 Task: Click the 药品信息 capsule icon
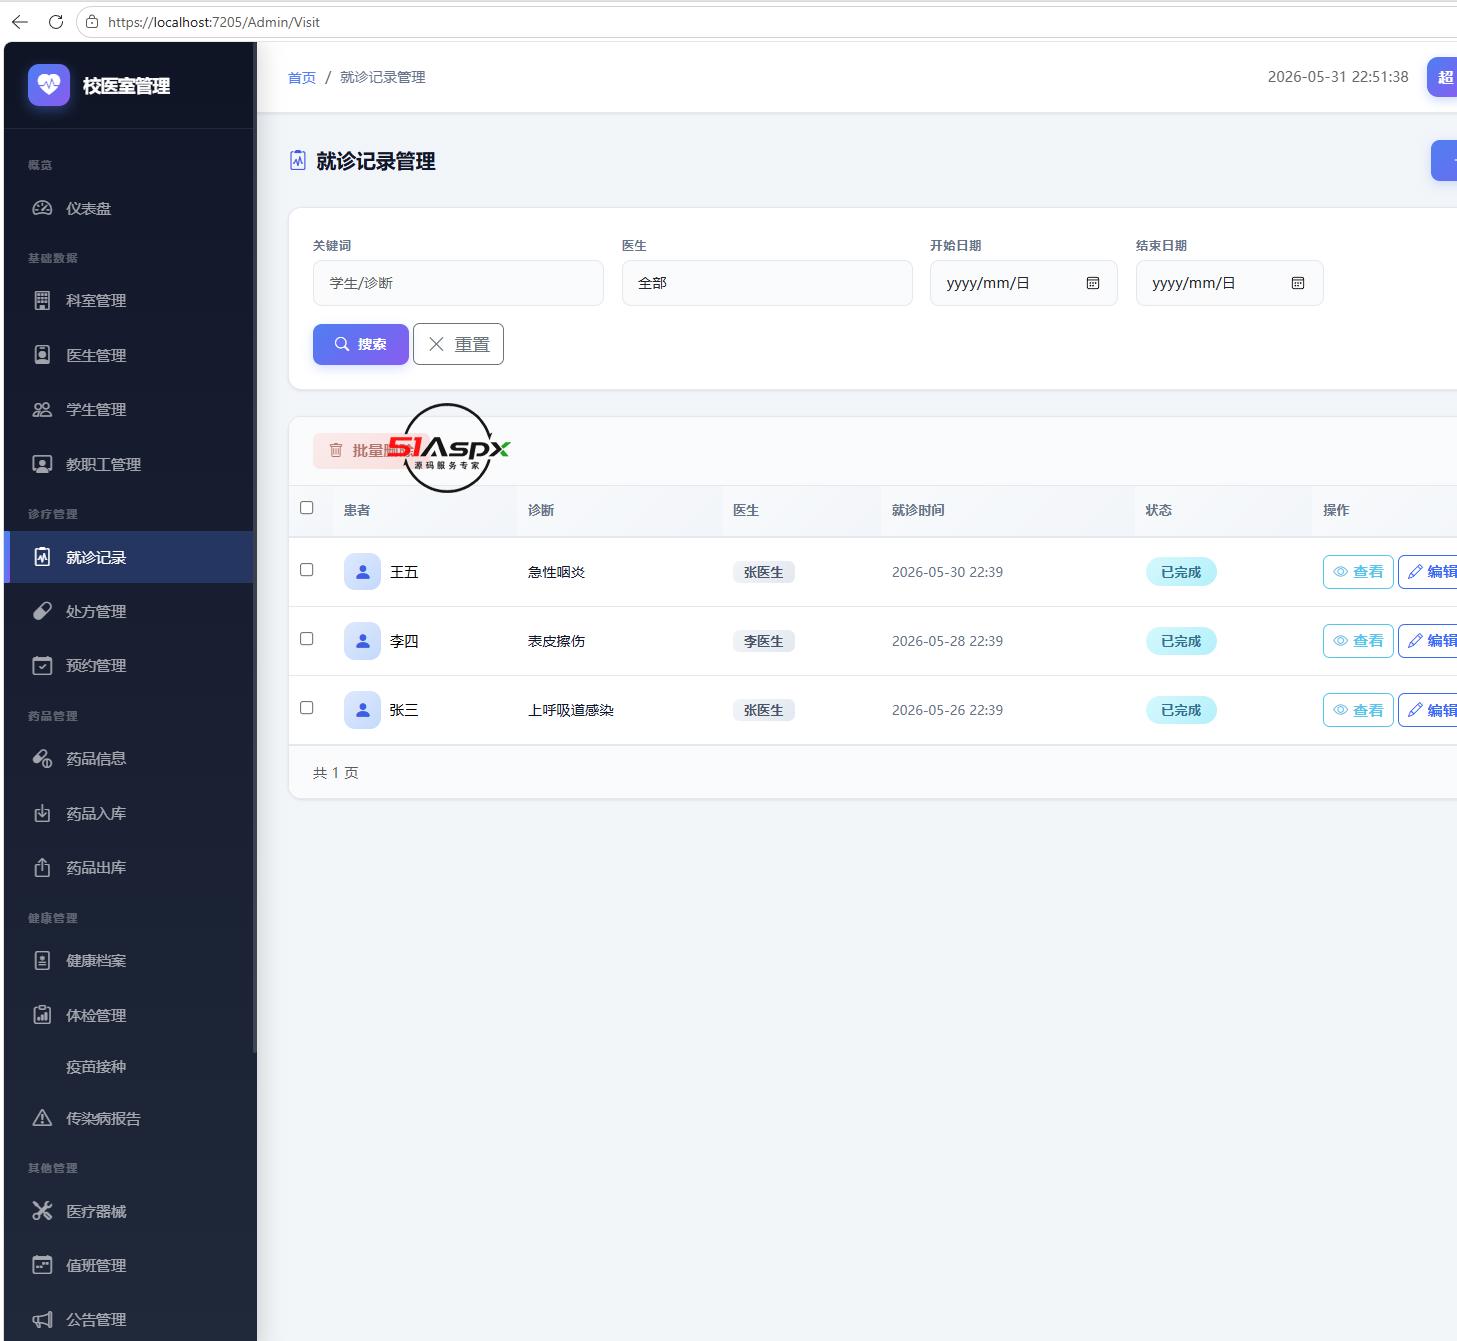42,758
